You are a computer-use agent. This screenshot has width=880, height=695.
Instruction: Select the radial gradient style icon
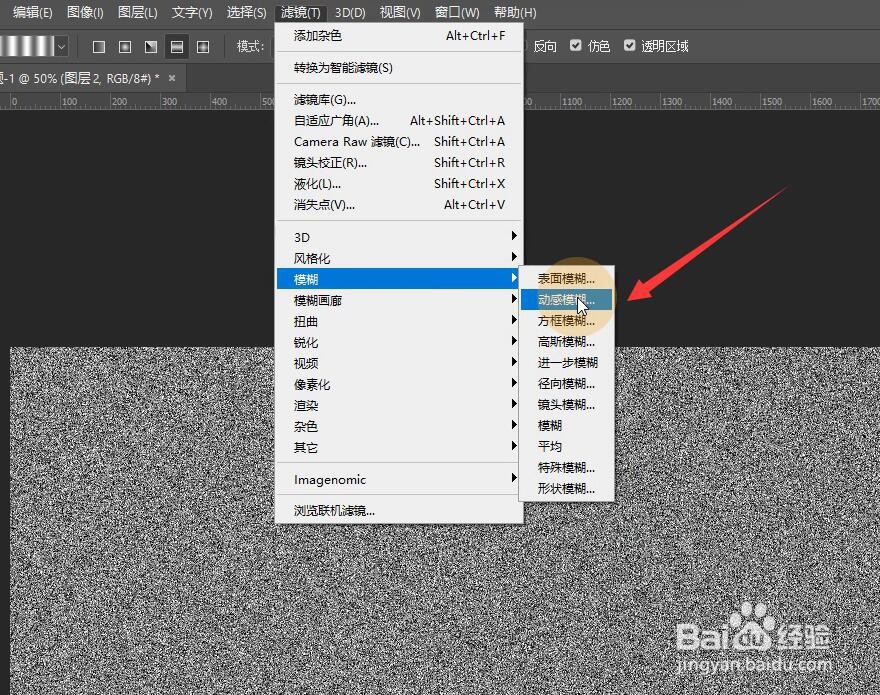(122, 46)
